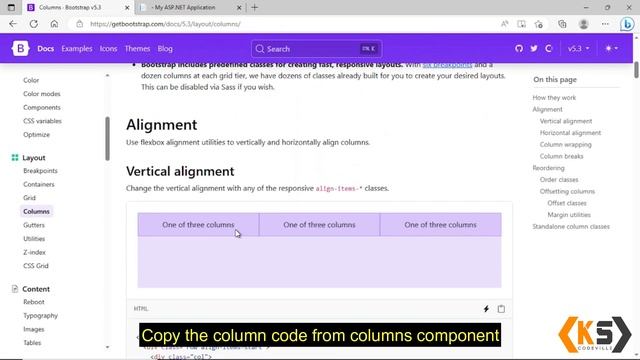Open example in StackBlitz lightning icon
Image resolution: width=640 pixels, height=360 pixels.
486,309
